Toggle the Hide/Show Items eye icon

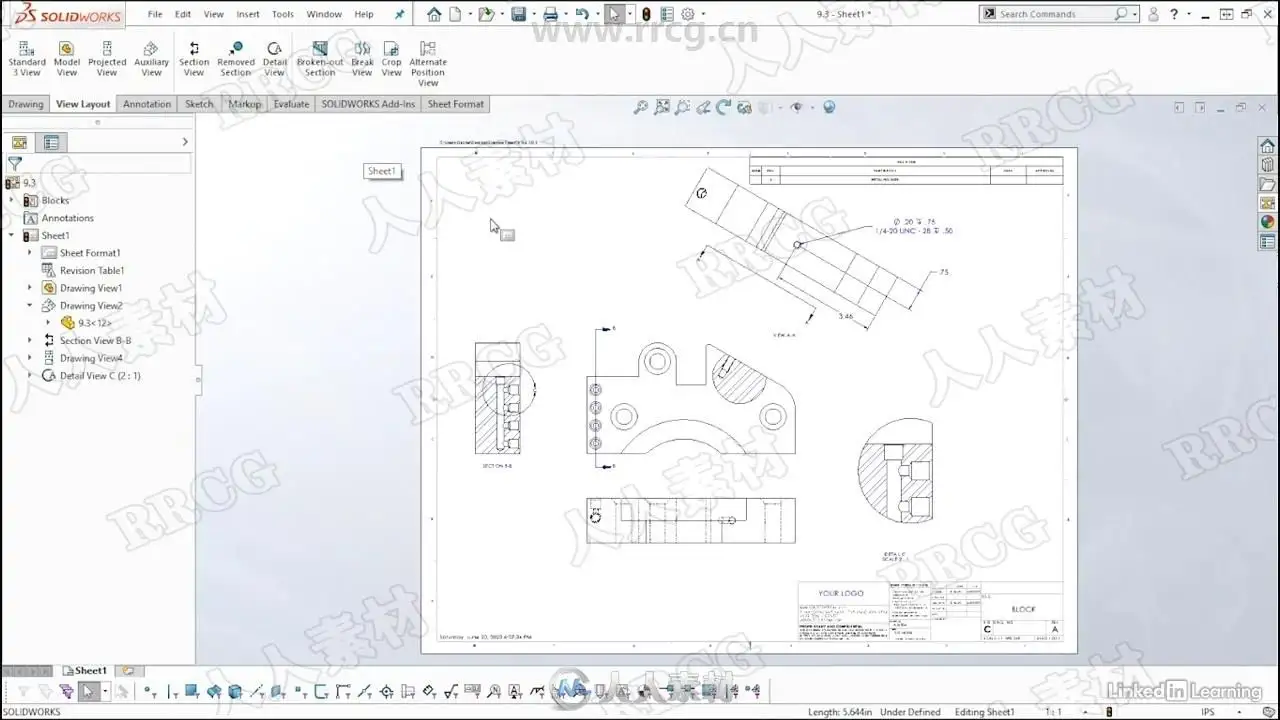point(797,107)
